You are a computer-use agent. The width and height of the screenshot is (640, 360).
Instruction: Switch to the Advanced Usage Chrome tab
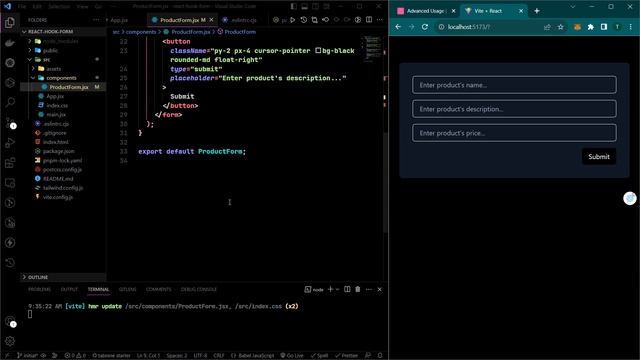click(426, 11)
